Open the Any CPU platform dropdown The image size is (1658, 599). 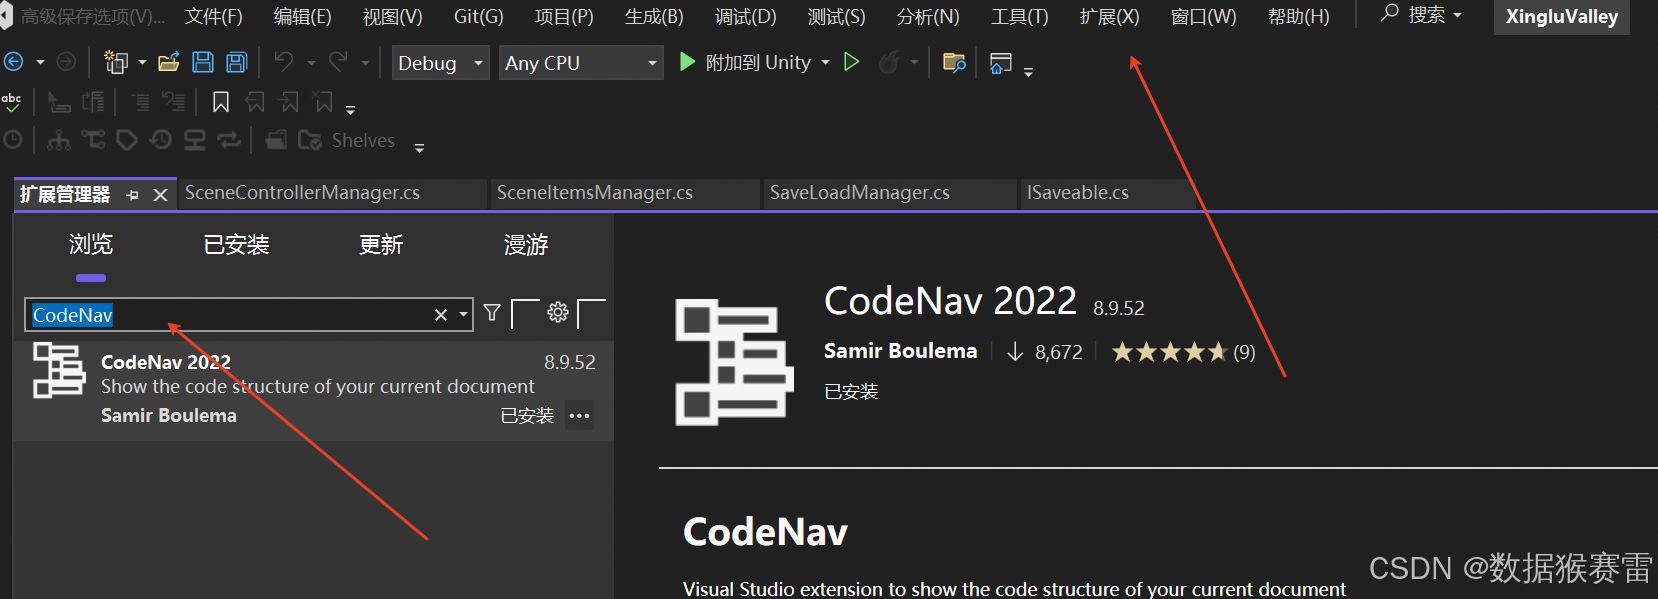581,63
